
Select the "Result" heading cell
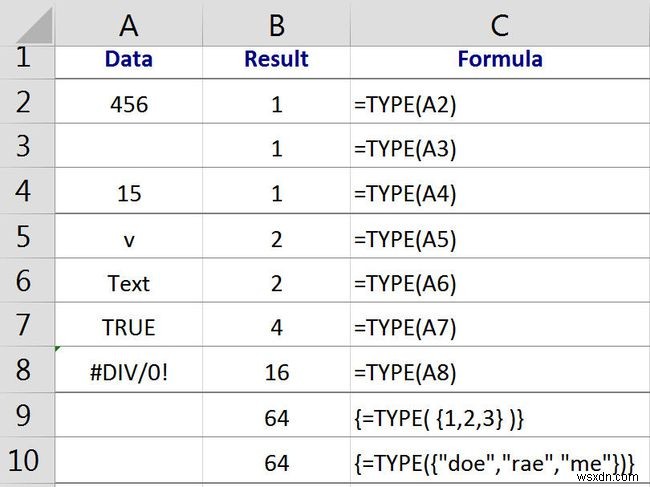tap(276, 59)
